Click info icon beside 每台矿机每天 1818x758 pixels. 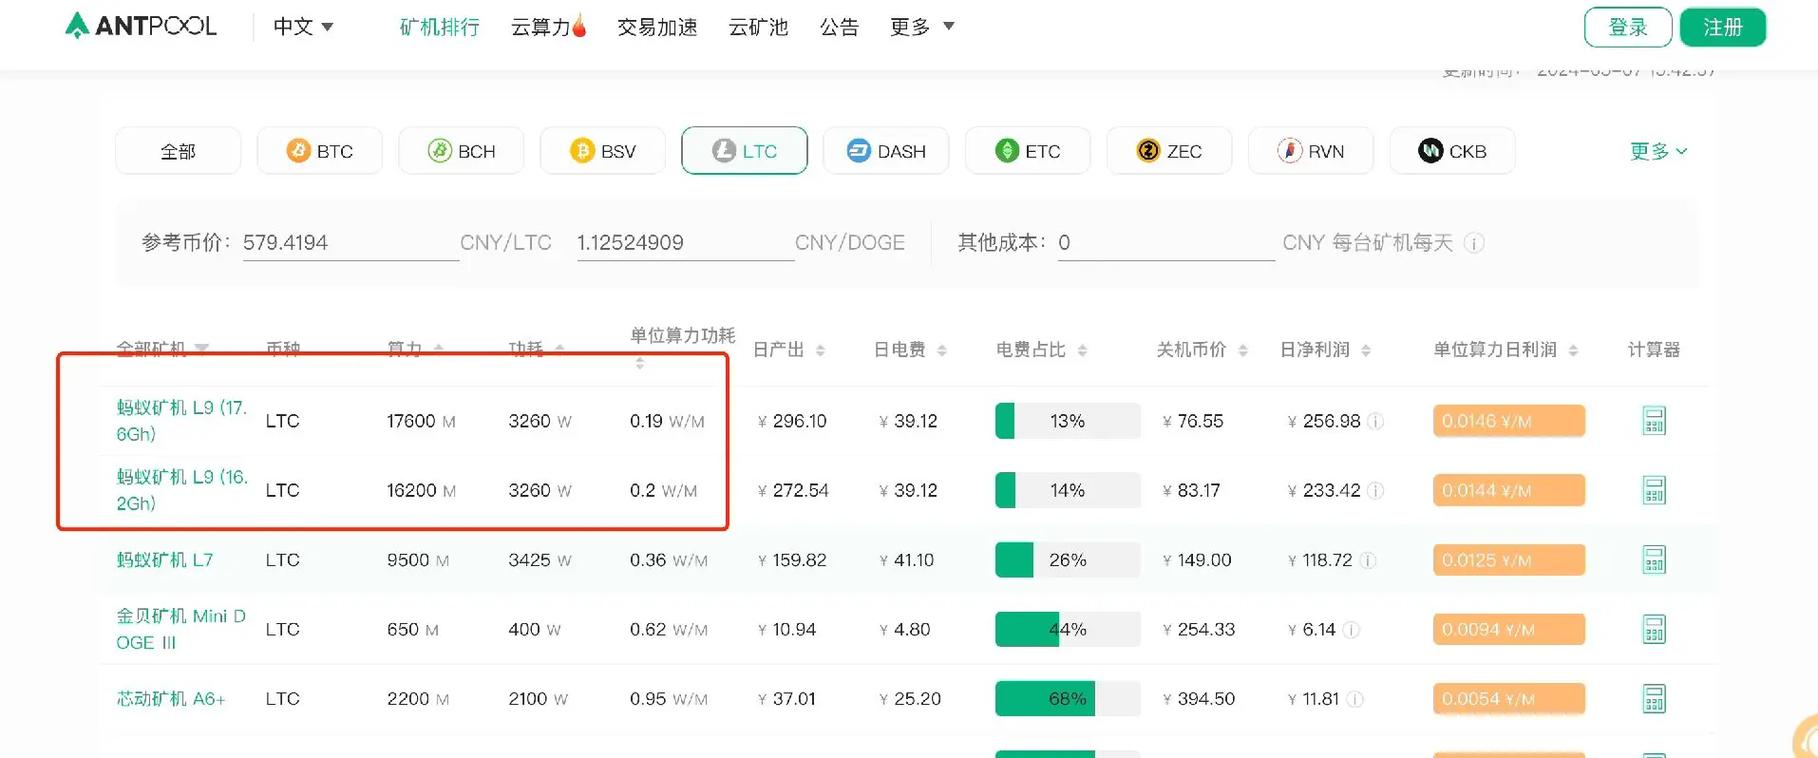(x=1474, y=243)
